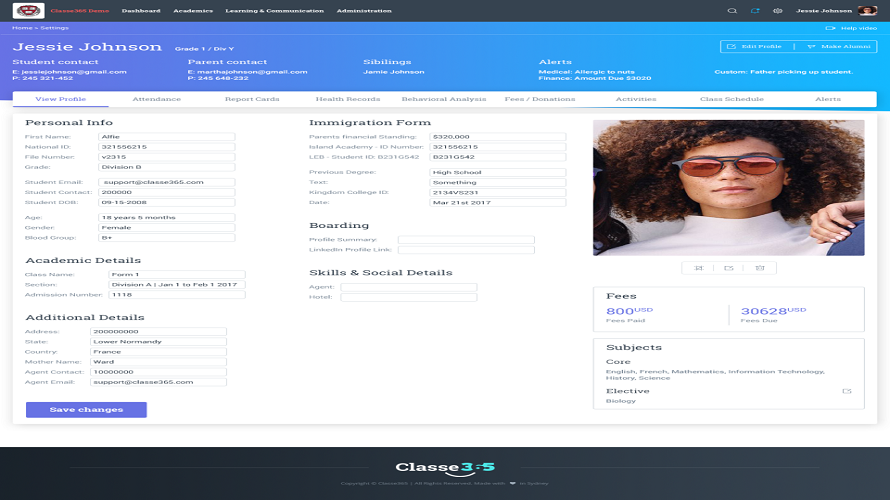Click the Gender field showing Female

[x=166, y=228]
